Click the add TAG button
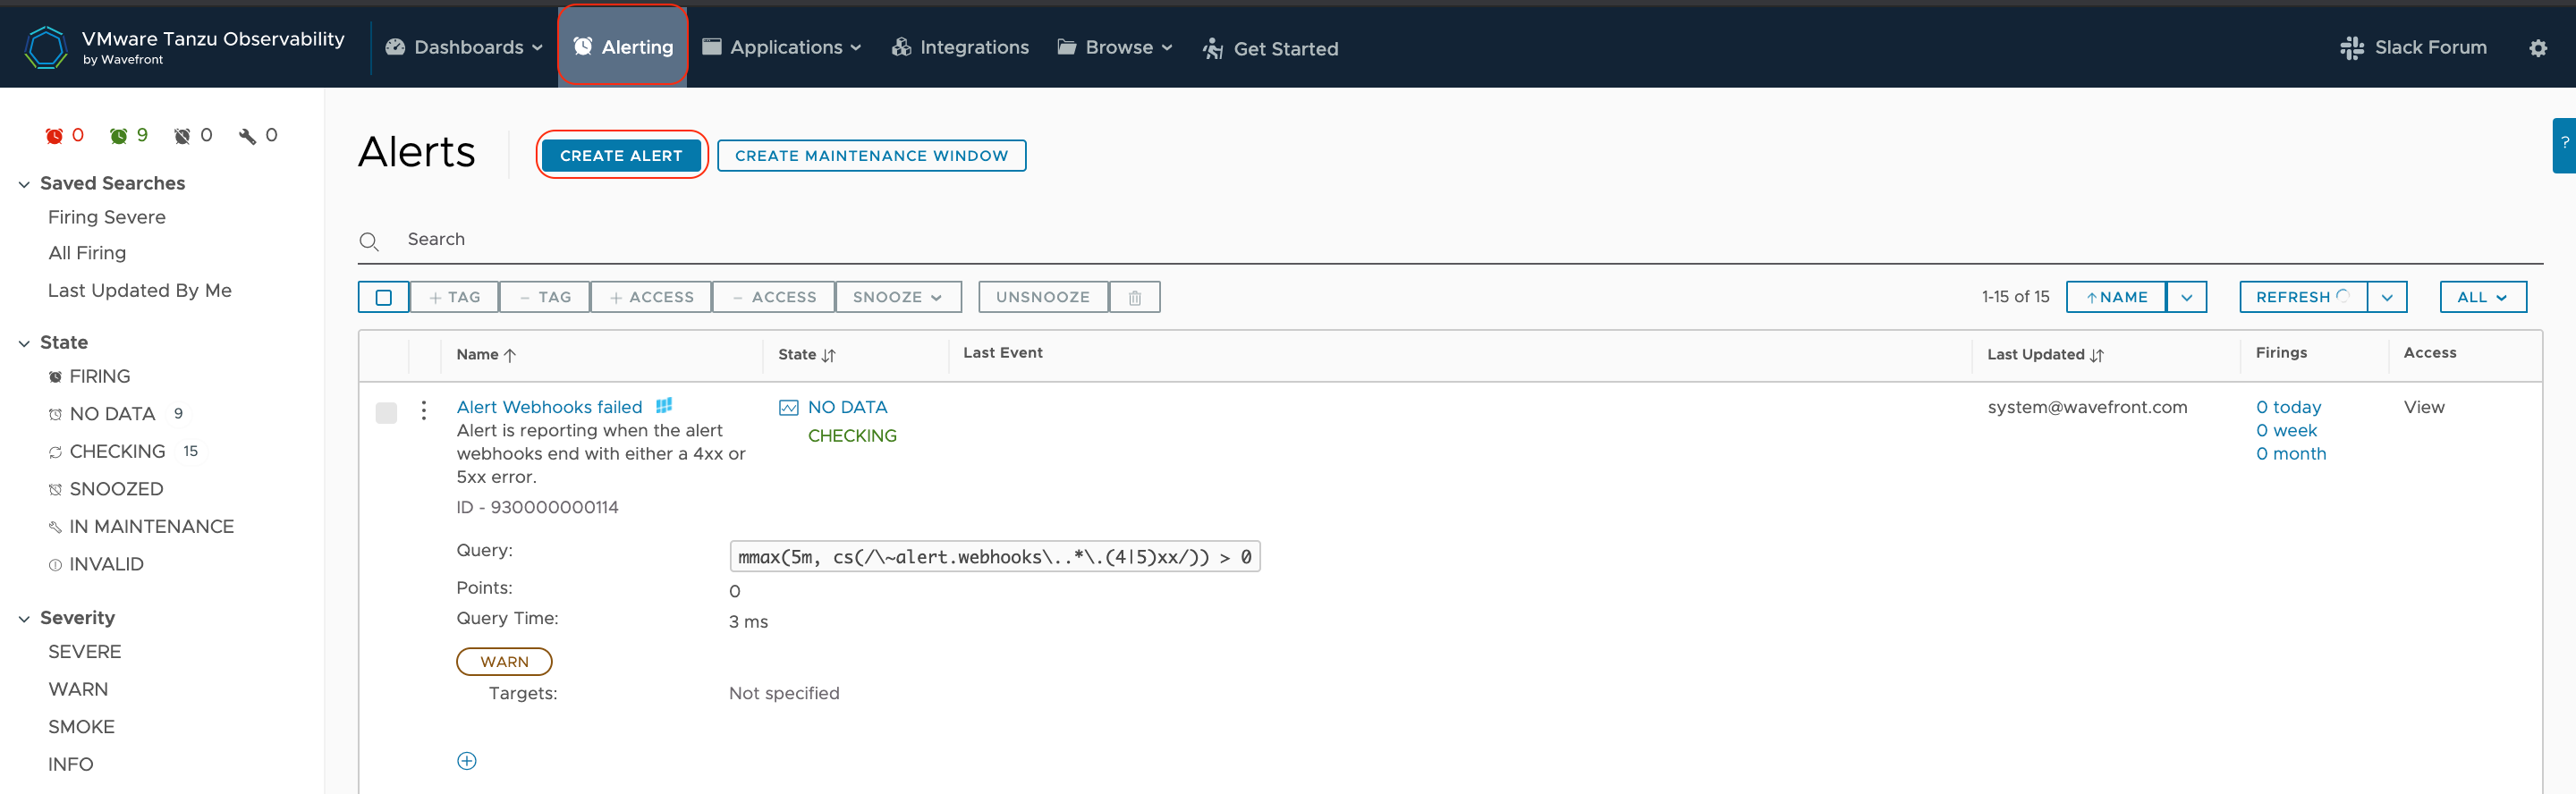The width and height of the screenshot is (2576, 794). point(455,297)
